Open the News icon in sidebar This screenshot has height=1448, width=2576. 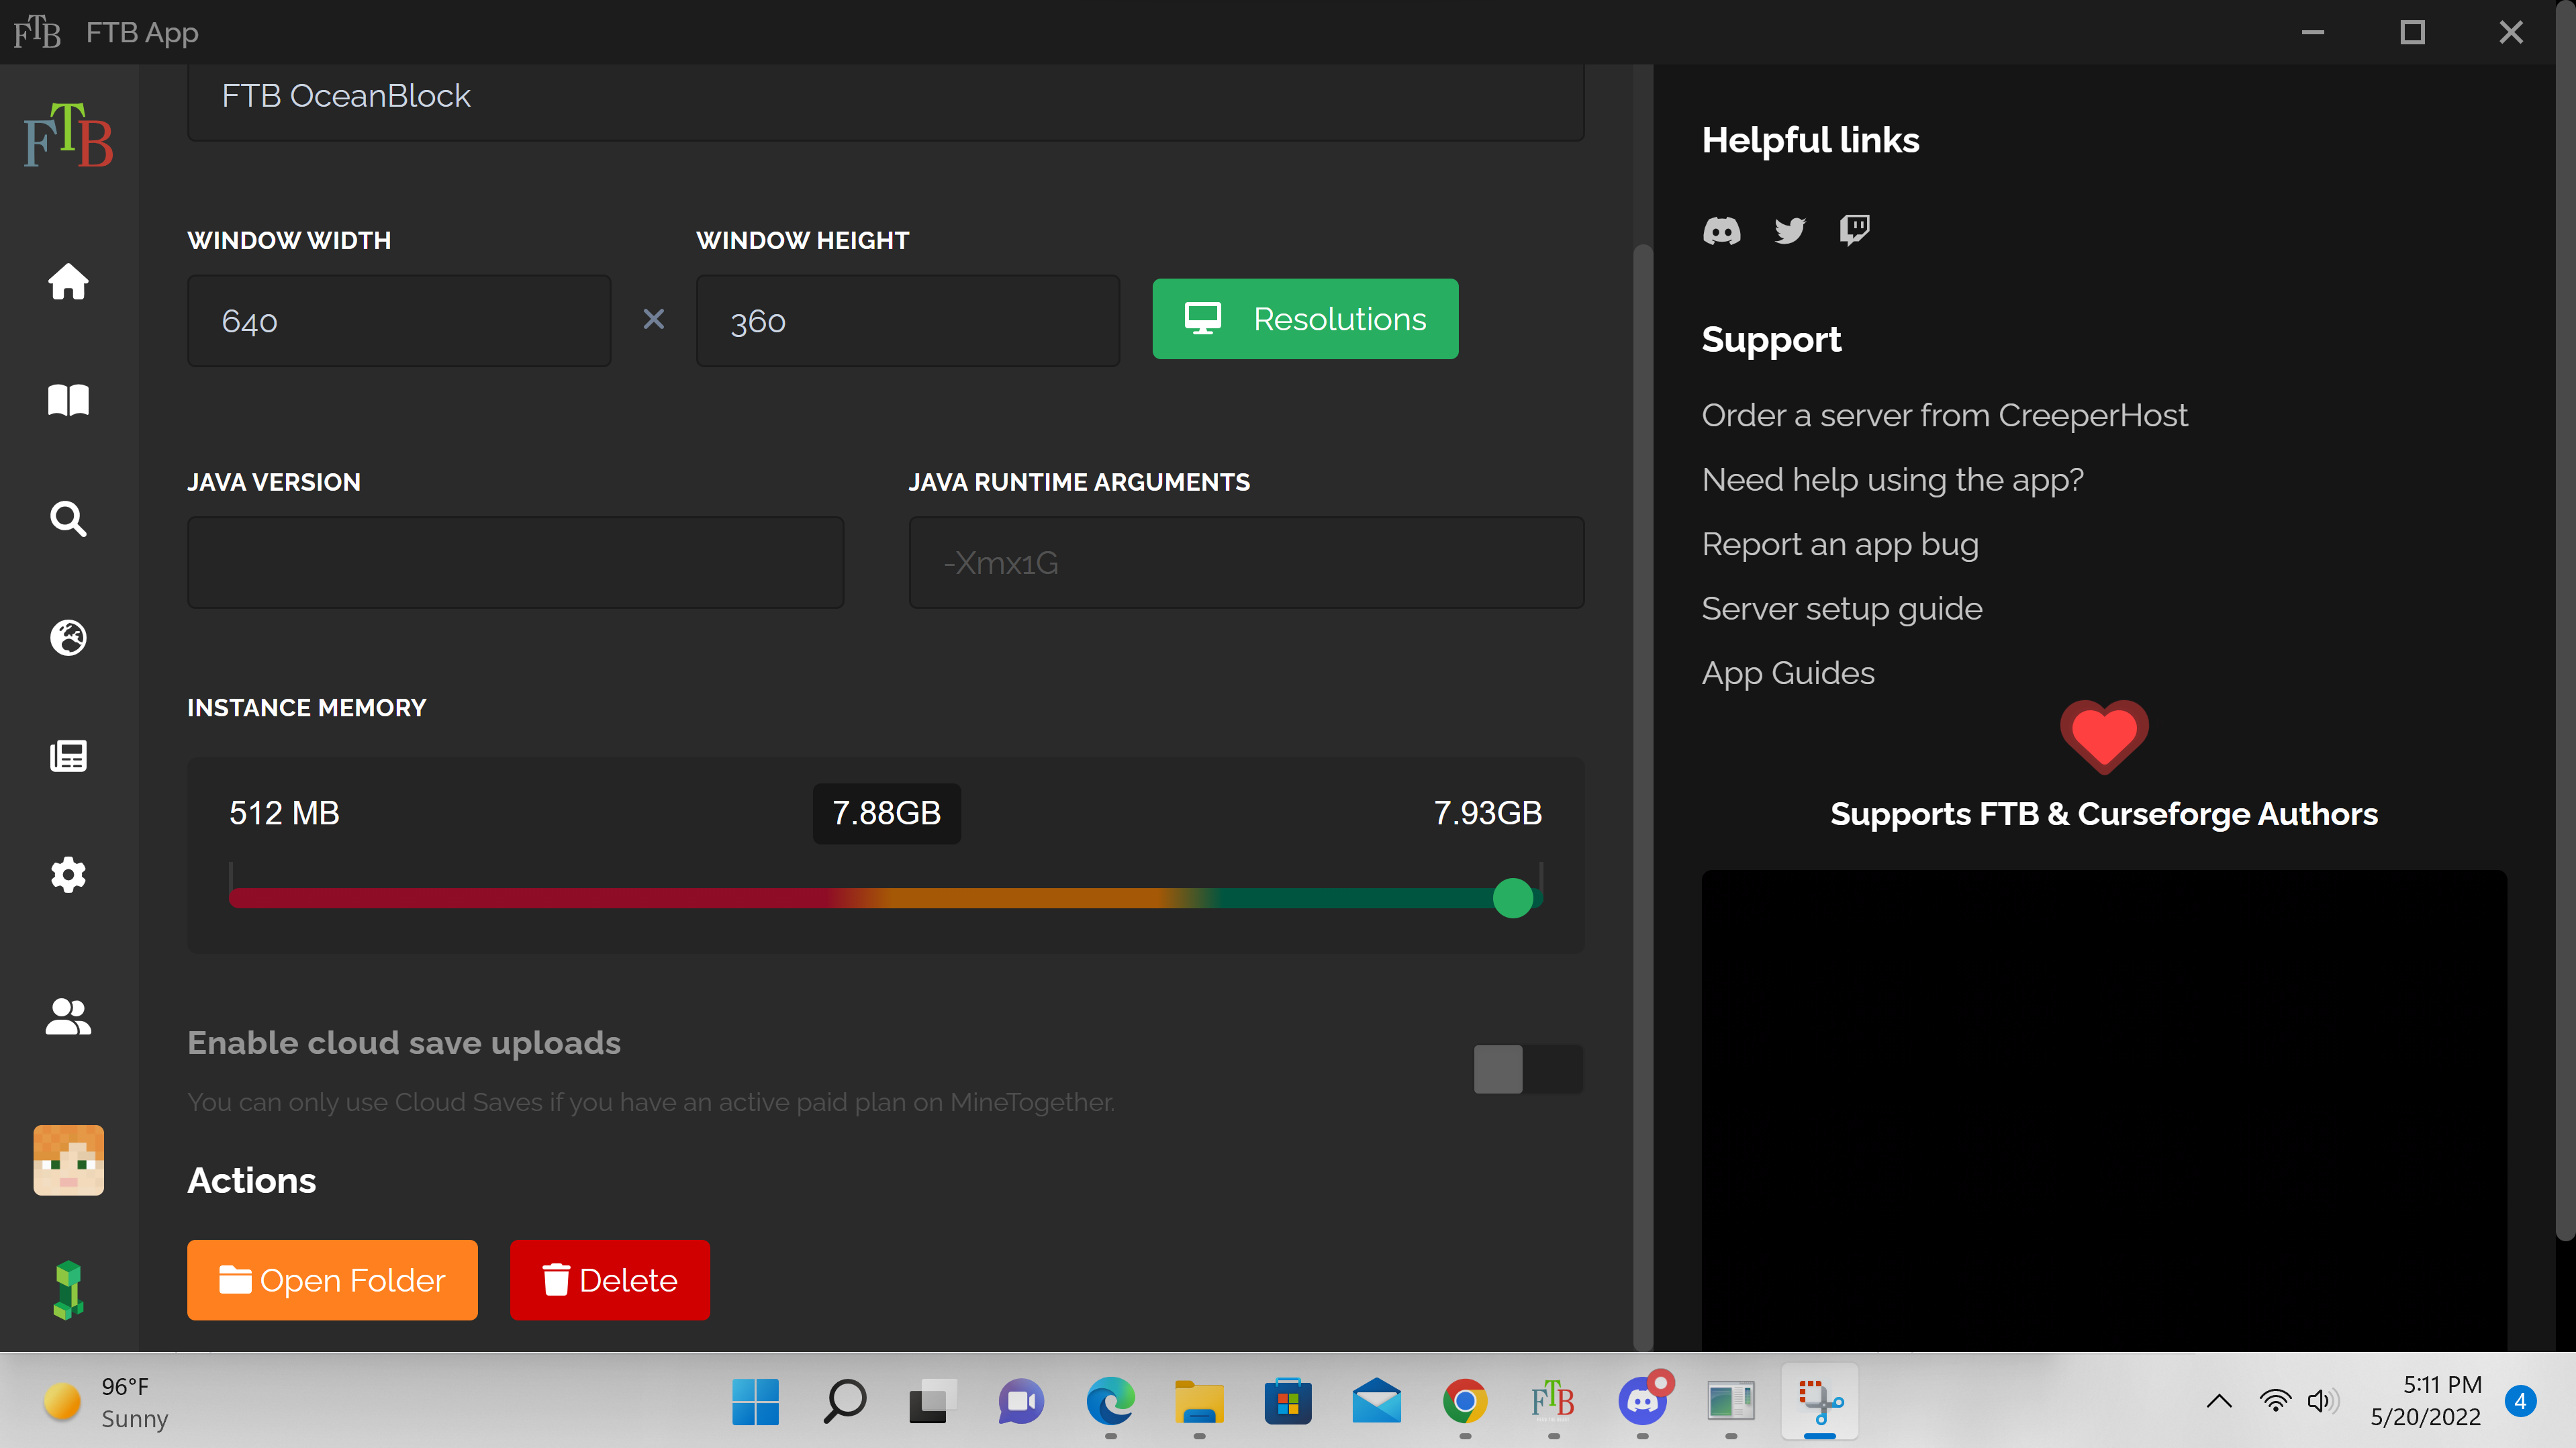(x=68, y=756)
